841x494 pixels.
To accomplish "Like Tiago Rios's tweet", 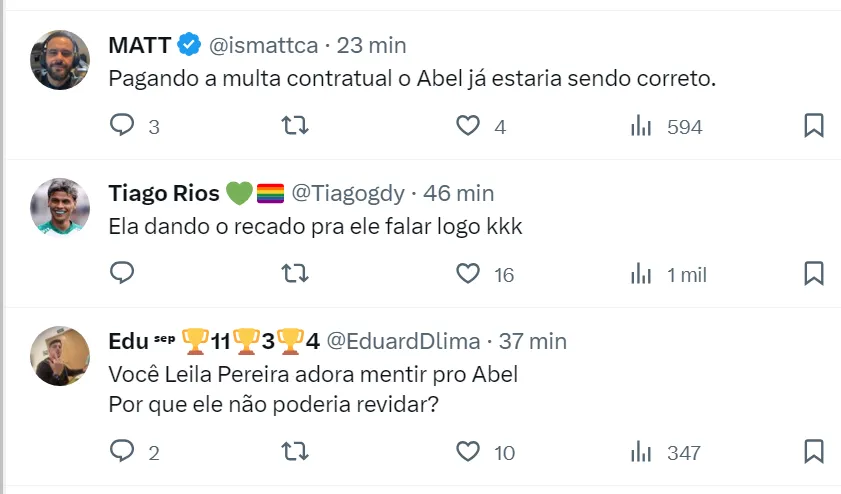I will [468, 273].
